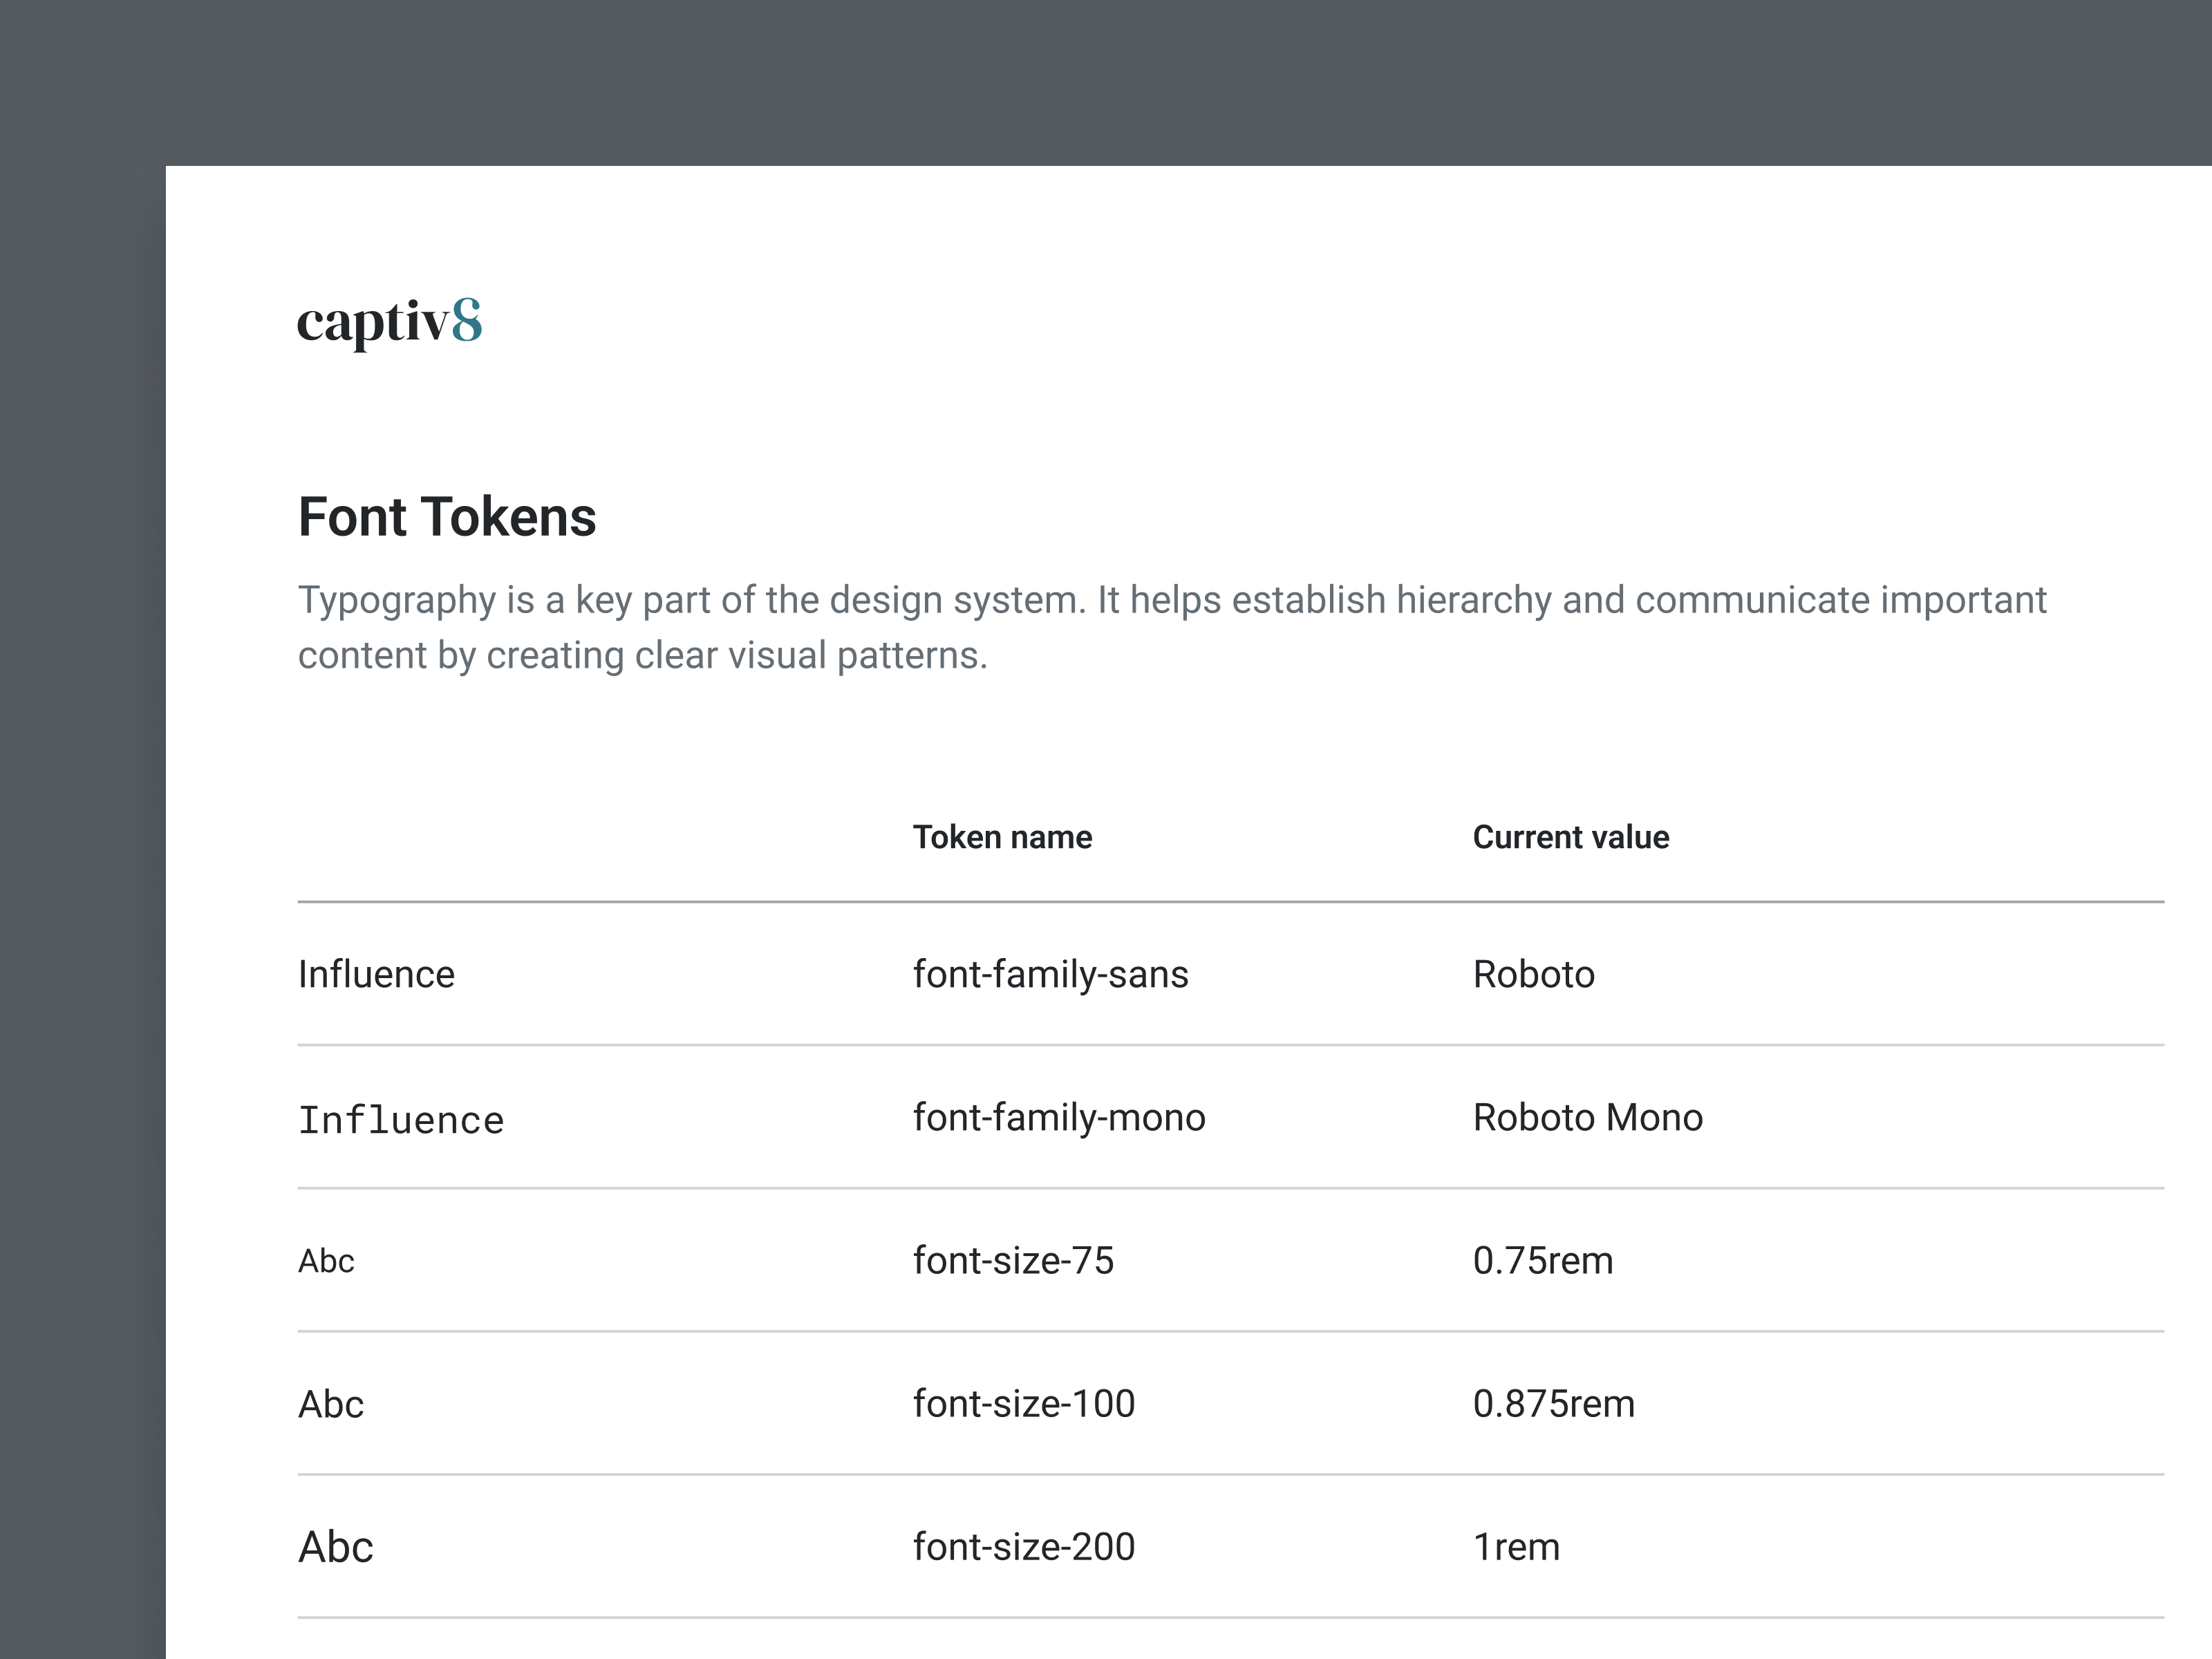Click the Abc sample for font-size-100
This screenshot has height=1659, width=2212.
331,1404
